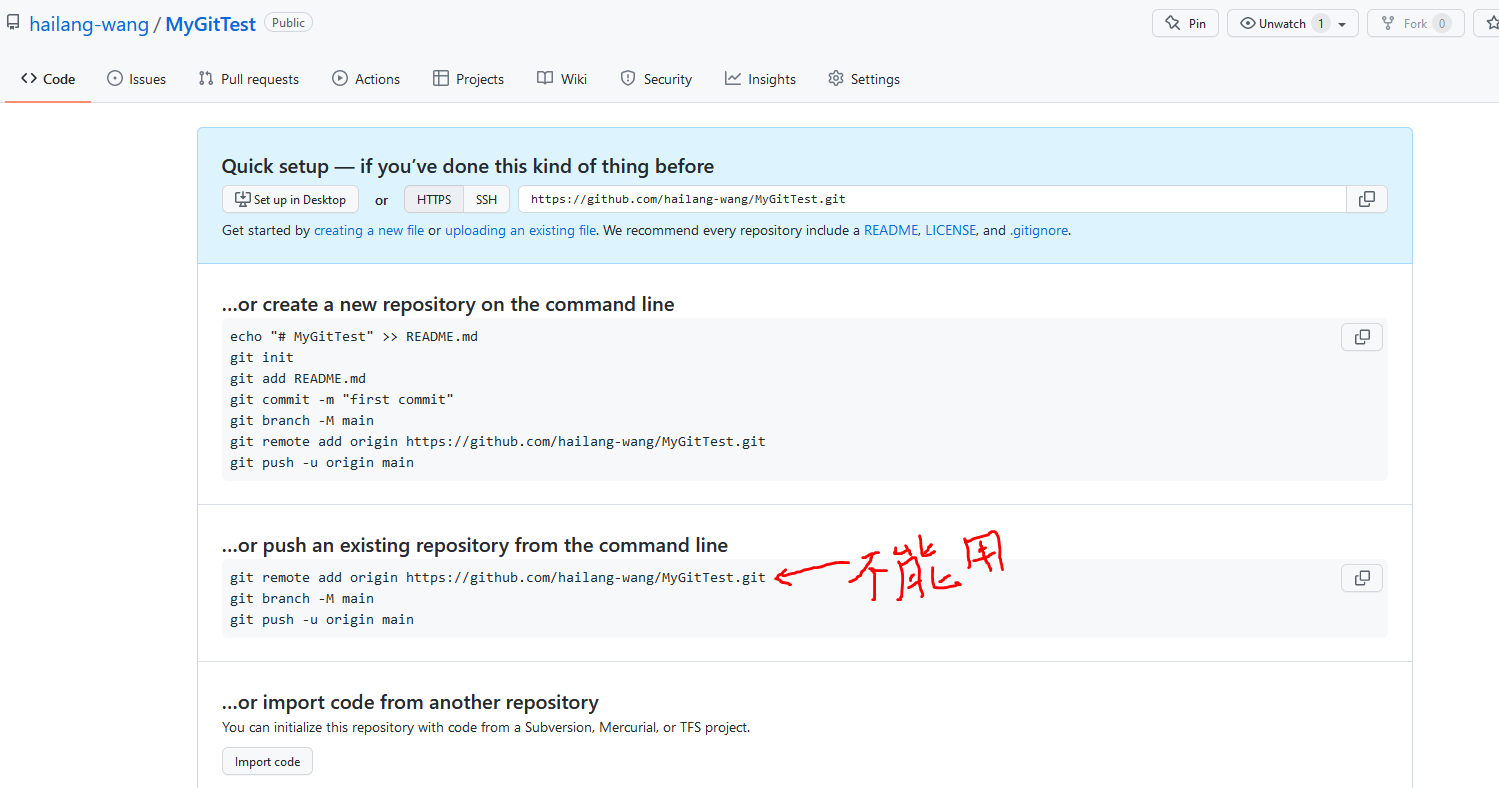Pin the MyGitTest repository
Screen dimensions: 1499x788
(x=1185, y=23)
